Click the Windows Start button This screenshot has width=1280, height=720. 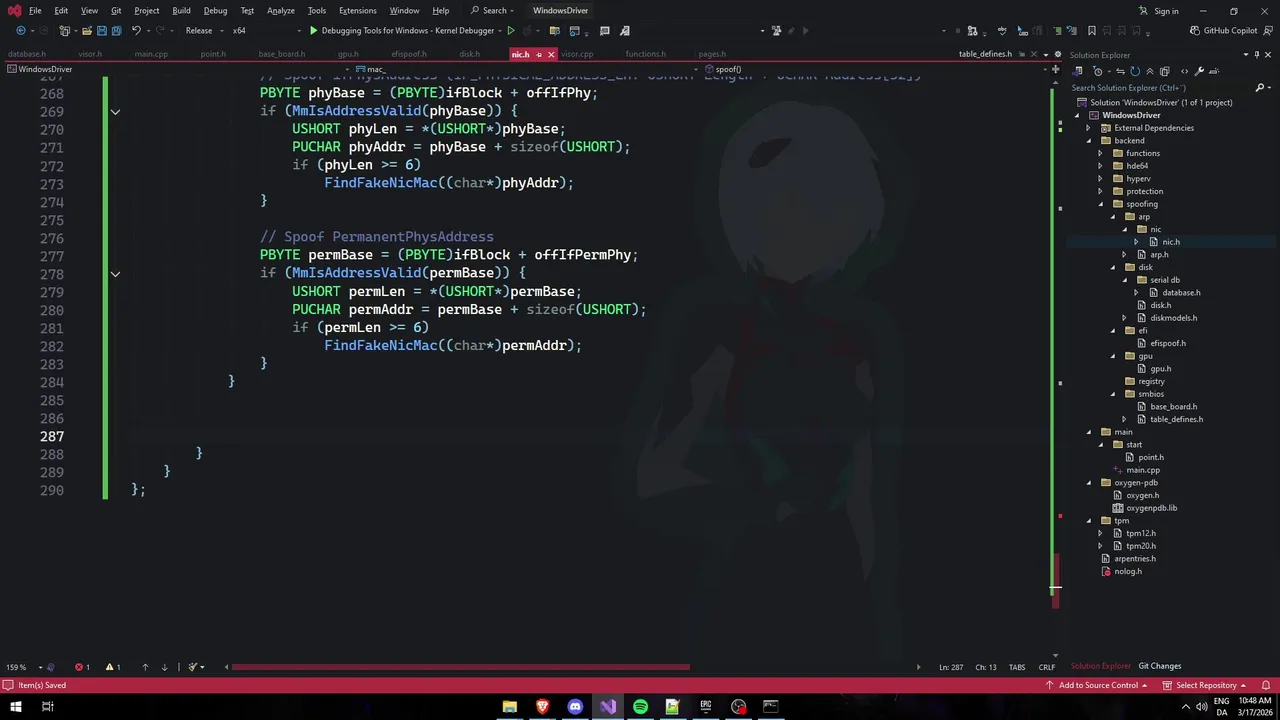point(16,706)
